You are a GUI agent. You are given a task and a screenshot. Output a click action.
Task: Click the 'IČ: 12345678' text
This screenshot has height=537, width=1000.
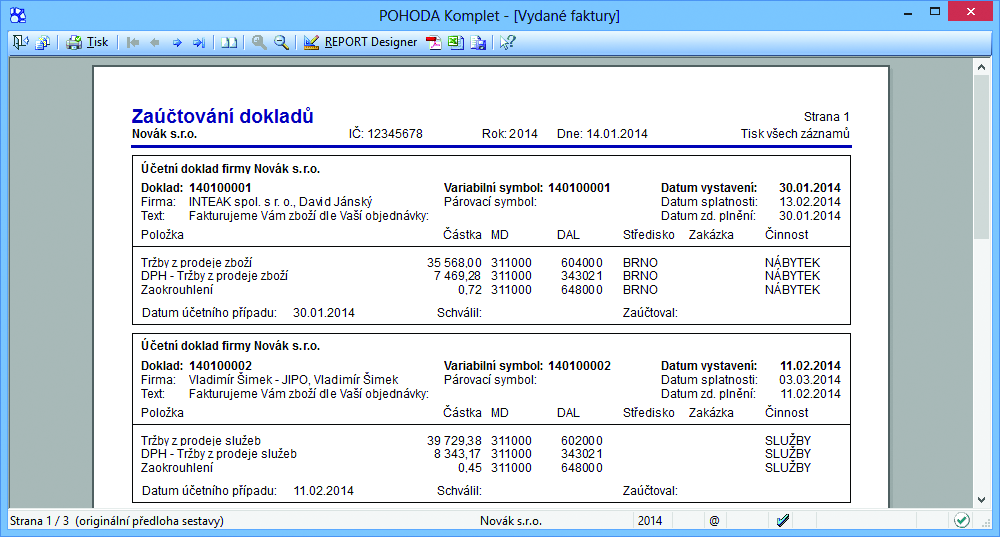coord(385,134)
